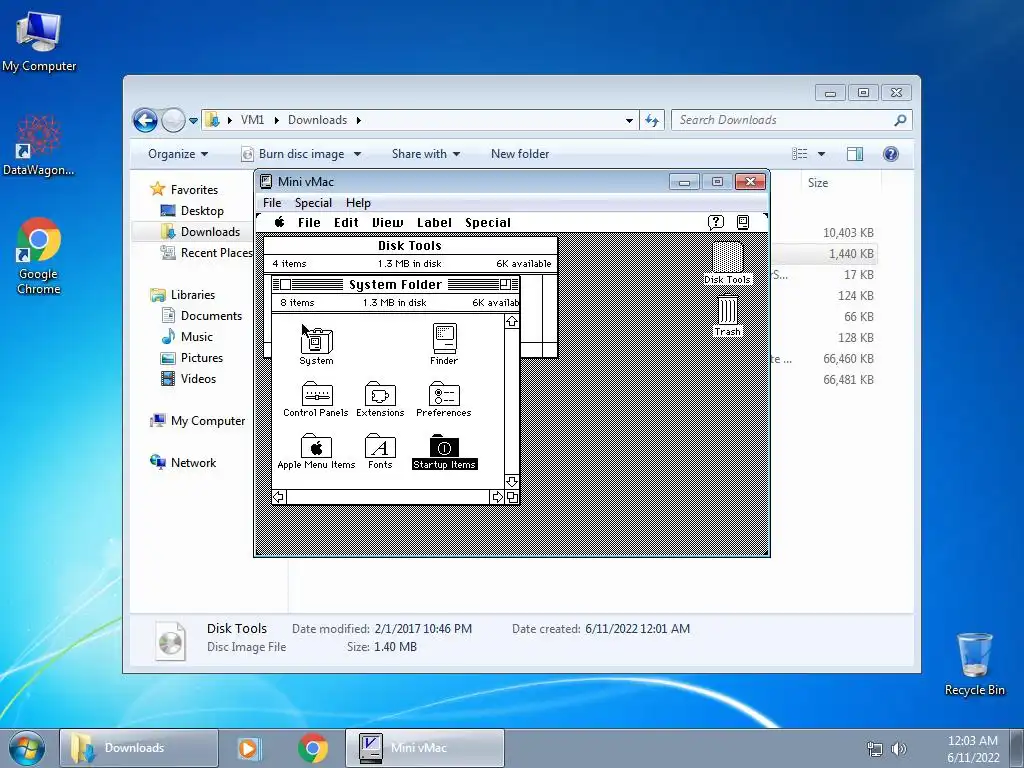
Task: Select Music library
Action: pyautogui.click(x=196, y=337)
